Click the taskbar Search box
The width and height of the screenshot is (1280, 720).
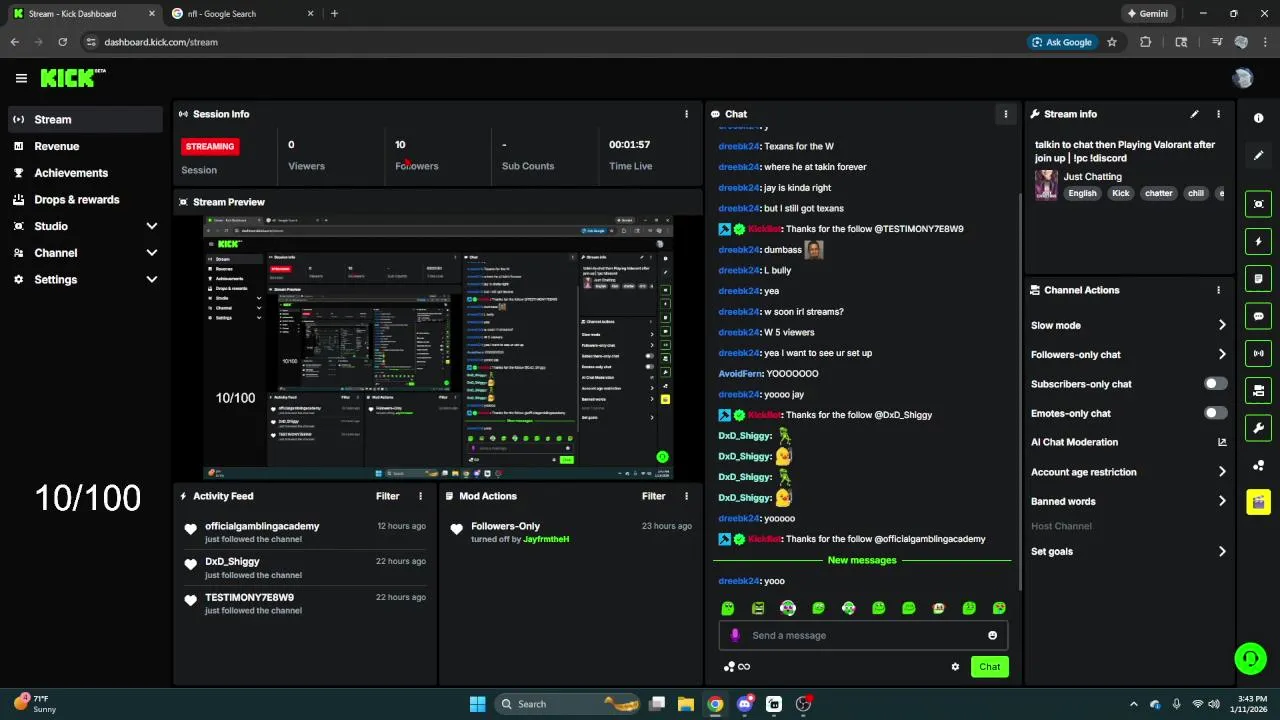click(568, 704)
